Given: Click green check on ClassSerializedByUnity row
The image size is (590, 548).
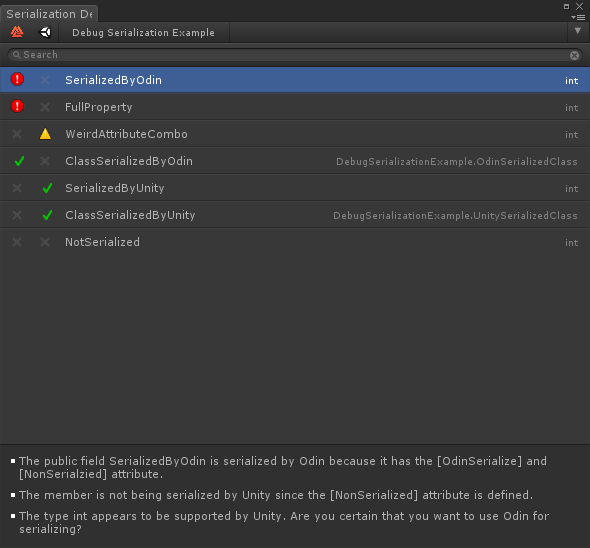Looking at the screenshot, I should [47, 215].
